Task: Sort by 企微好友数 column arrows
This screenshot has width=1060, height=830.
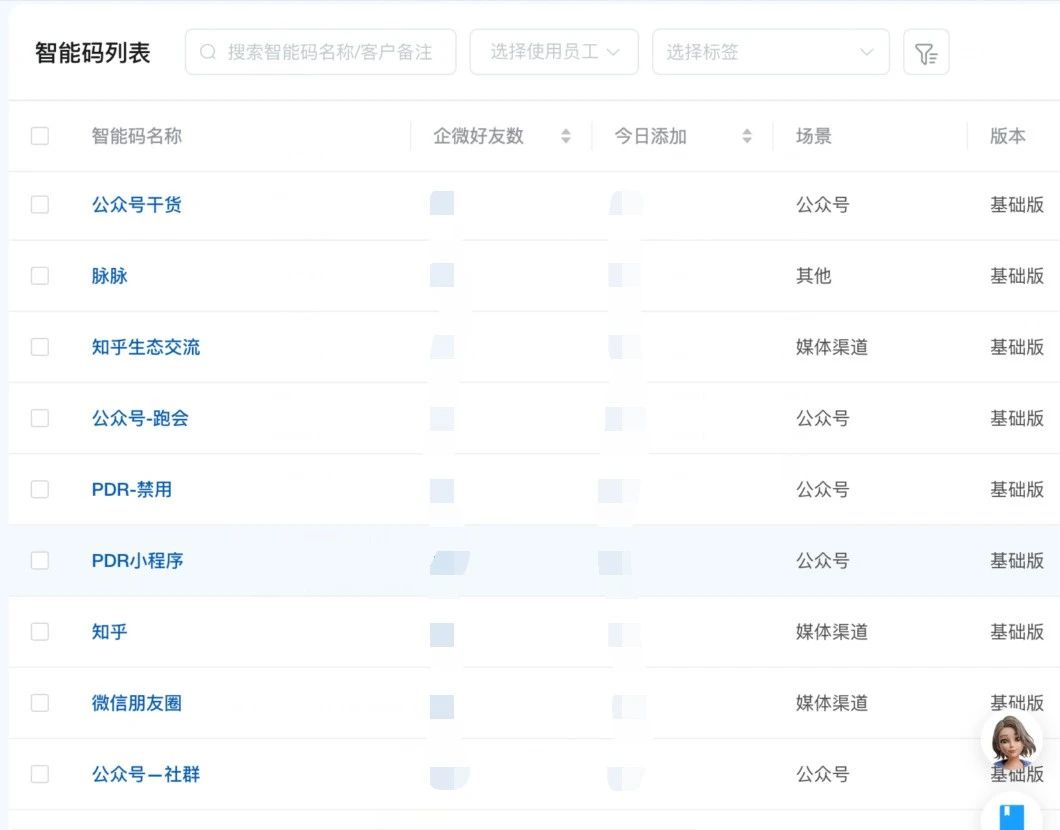Action: point(566,137)
